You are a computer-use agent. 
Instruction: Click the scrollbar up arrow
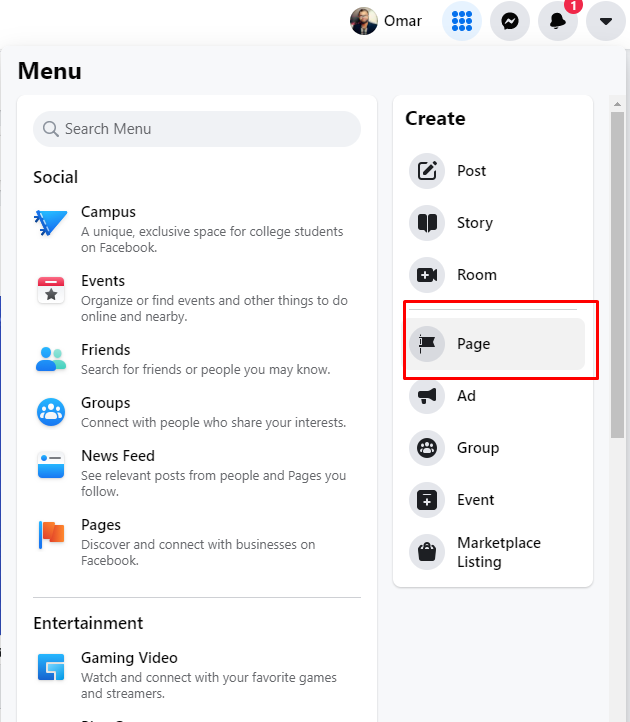617,105
